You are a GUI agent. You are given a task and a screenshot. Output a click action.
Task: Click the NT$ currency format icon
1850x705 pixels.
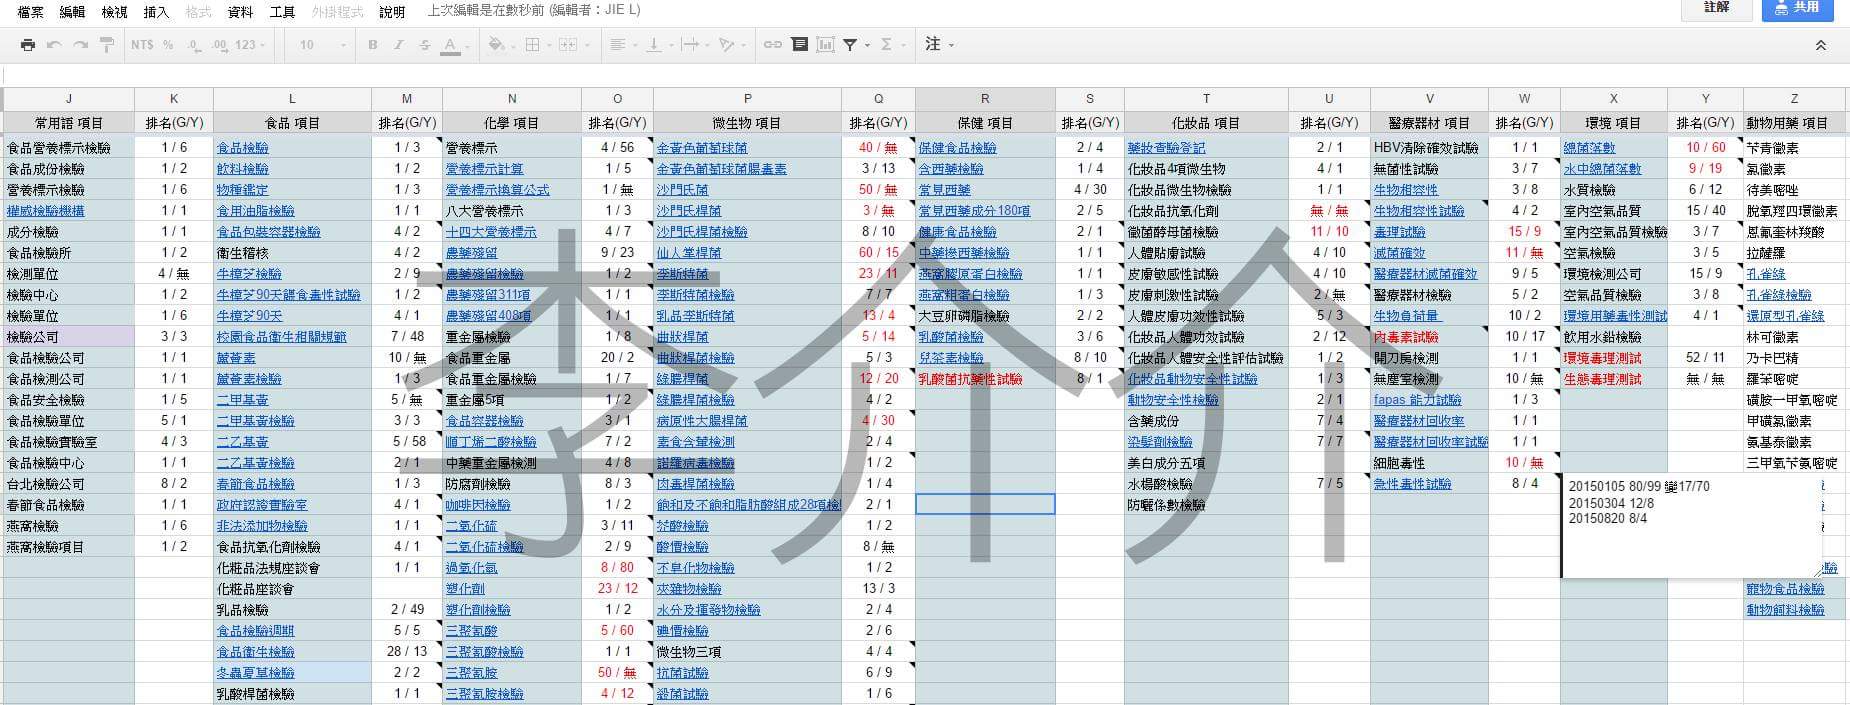(142, 45)
